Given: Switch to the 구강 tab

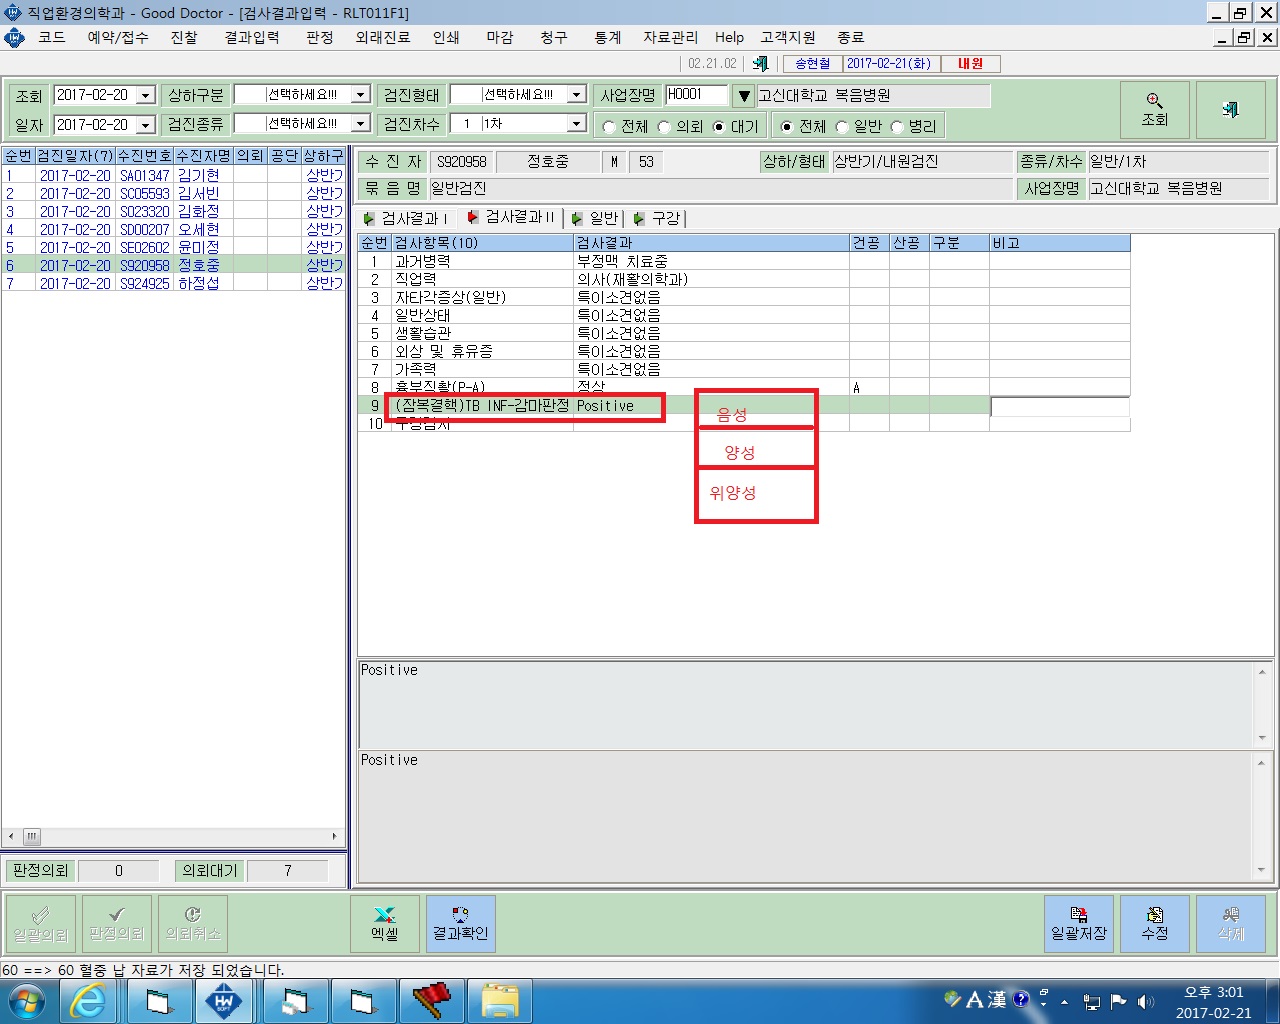Looking at the screenshot, I should [658, 218].
